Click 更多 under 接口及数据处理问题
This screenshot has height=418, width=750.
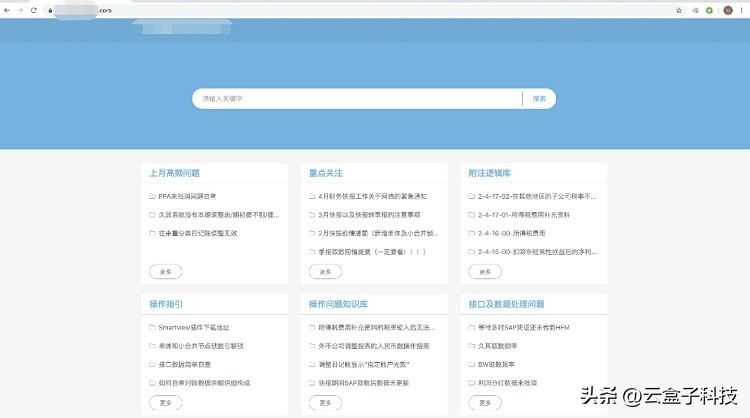(485, 403)
